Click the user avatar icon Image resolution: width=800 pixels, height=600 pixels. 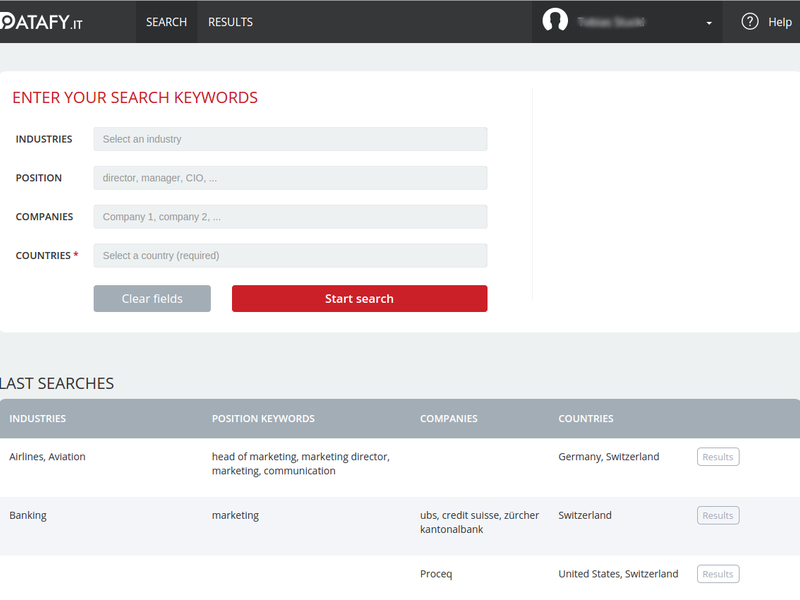click(555, 20)
